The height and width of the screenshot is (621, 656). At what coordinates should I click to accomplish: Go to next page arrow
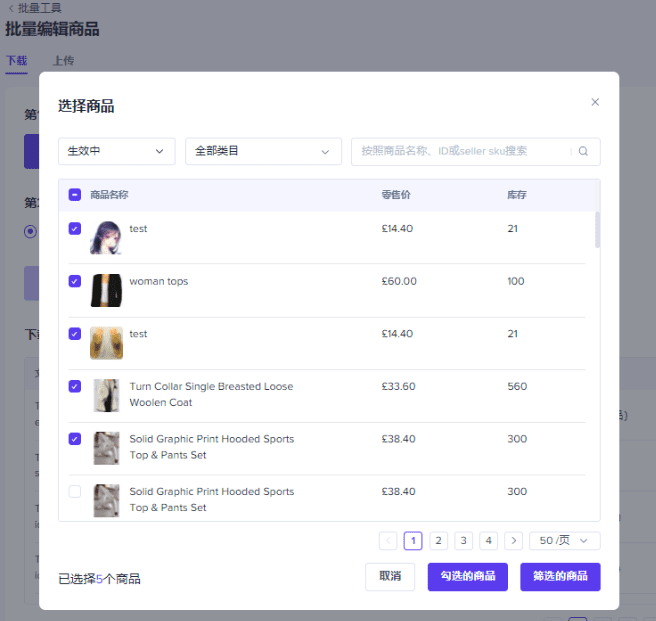513,541
